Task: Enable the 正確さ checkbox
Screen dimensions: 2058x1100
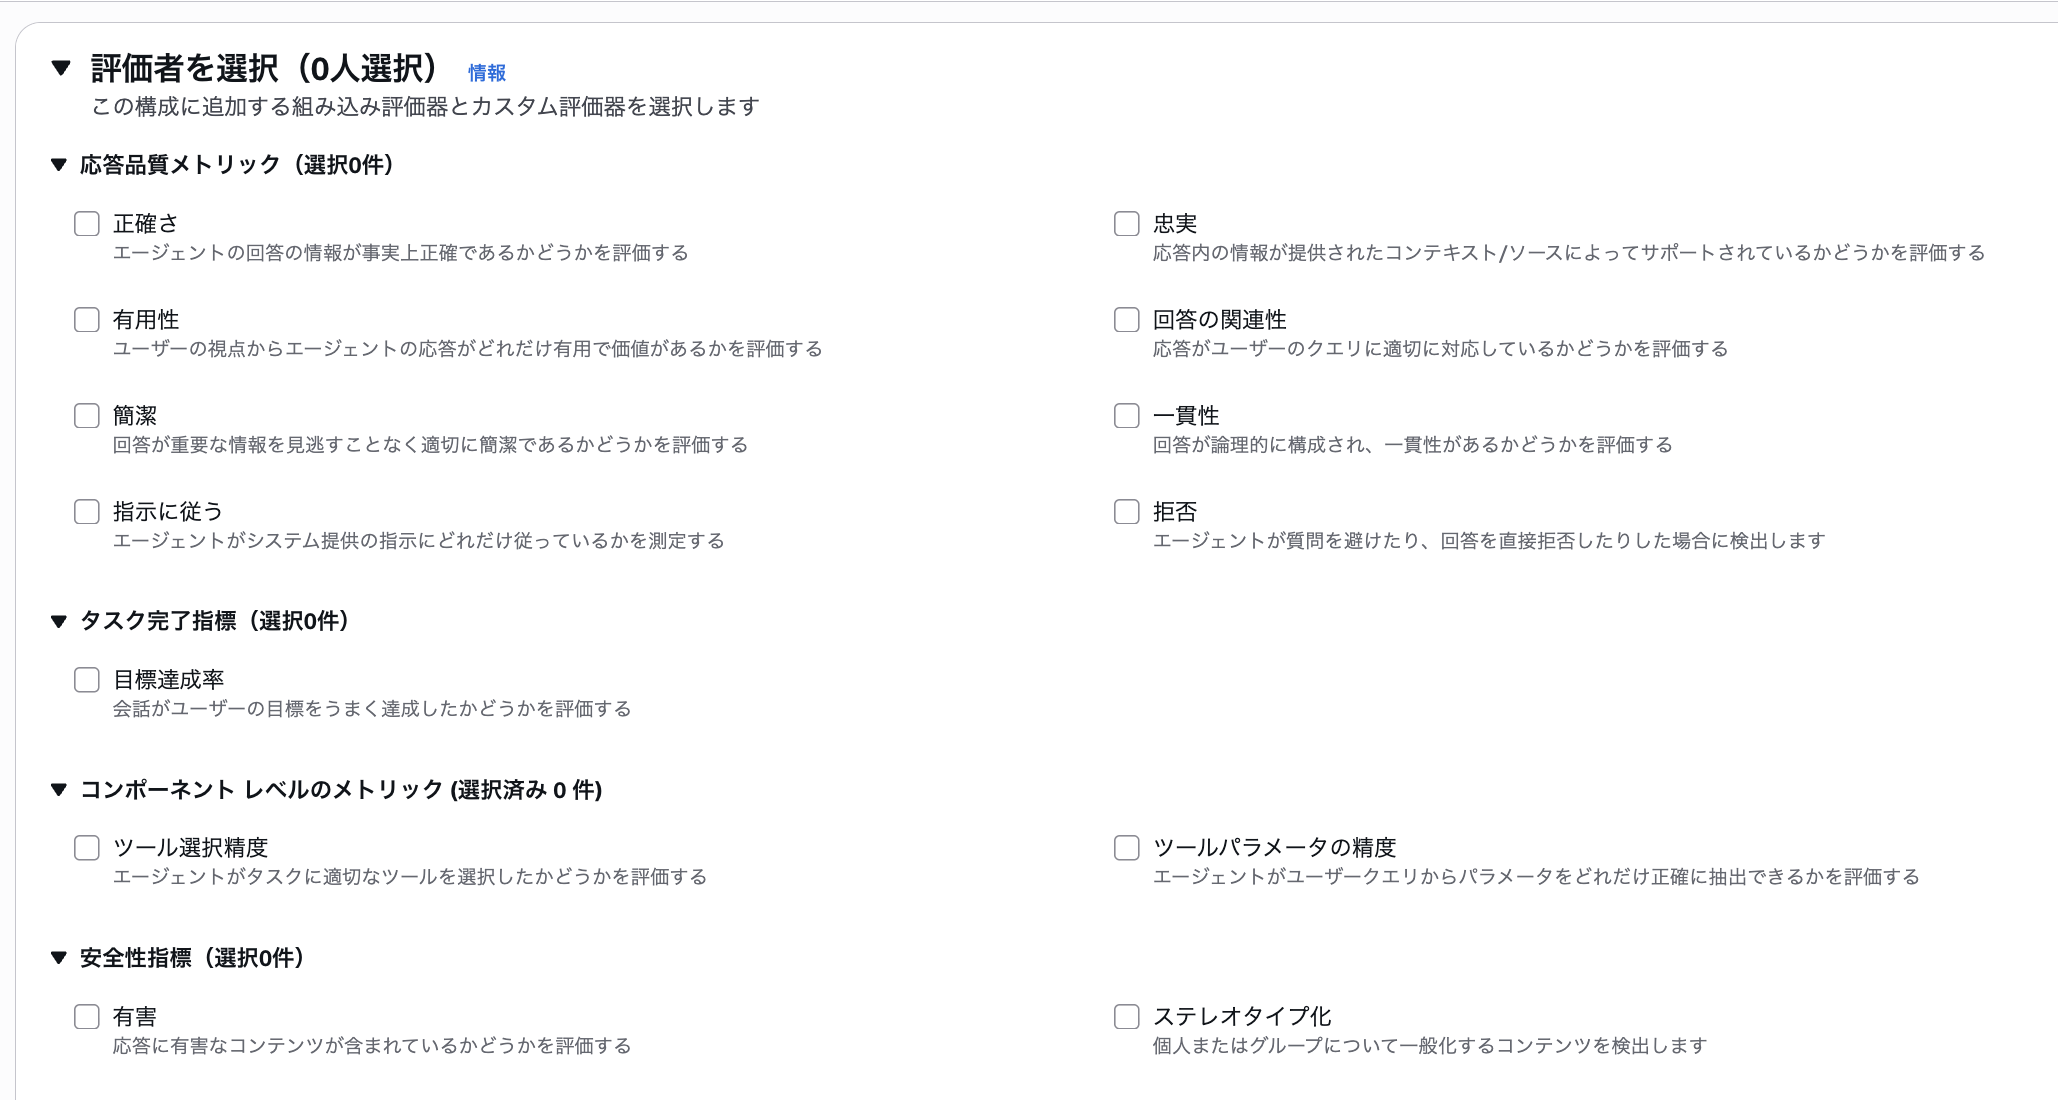Action: 87,223
